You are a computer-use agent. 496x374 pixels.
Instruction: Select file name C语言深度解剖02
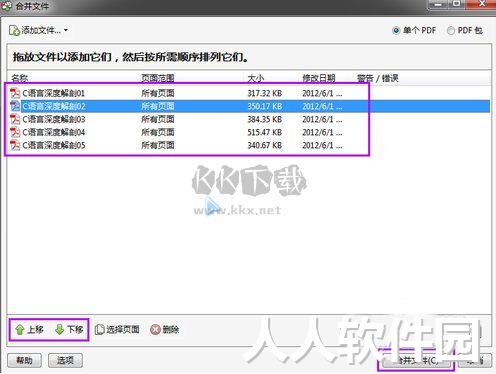pyautogui.click(x=54, y=106)
